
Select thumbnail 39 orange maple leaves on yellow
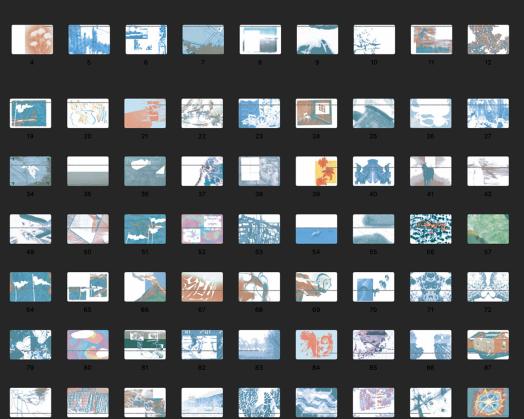click(316, 171)
